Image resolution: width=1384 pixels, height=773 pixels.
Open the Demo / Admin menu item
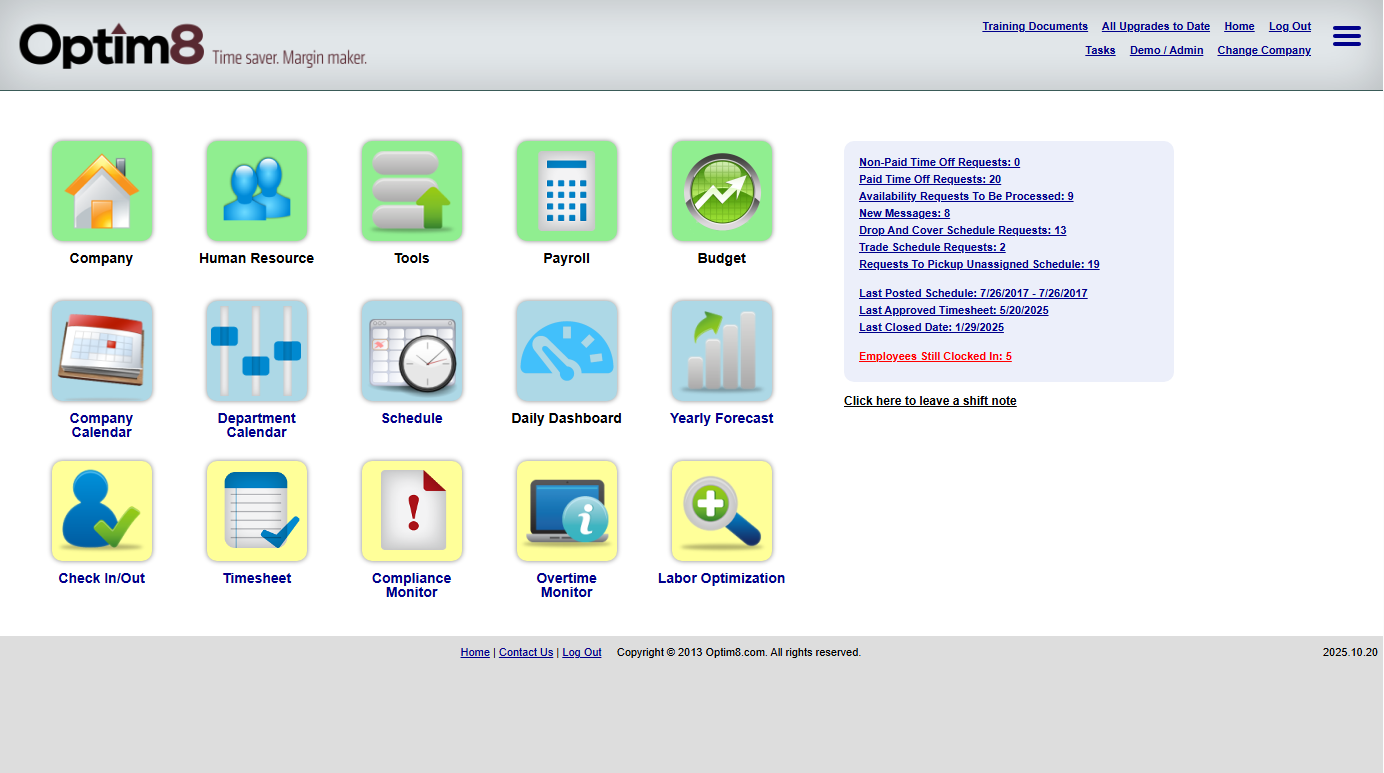click(x=1166, y=50)
